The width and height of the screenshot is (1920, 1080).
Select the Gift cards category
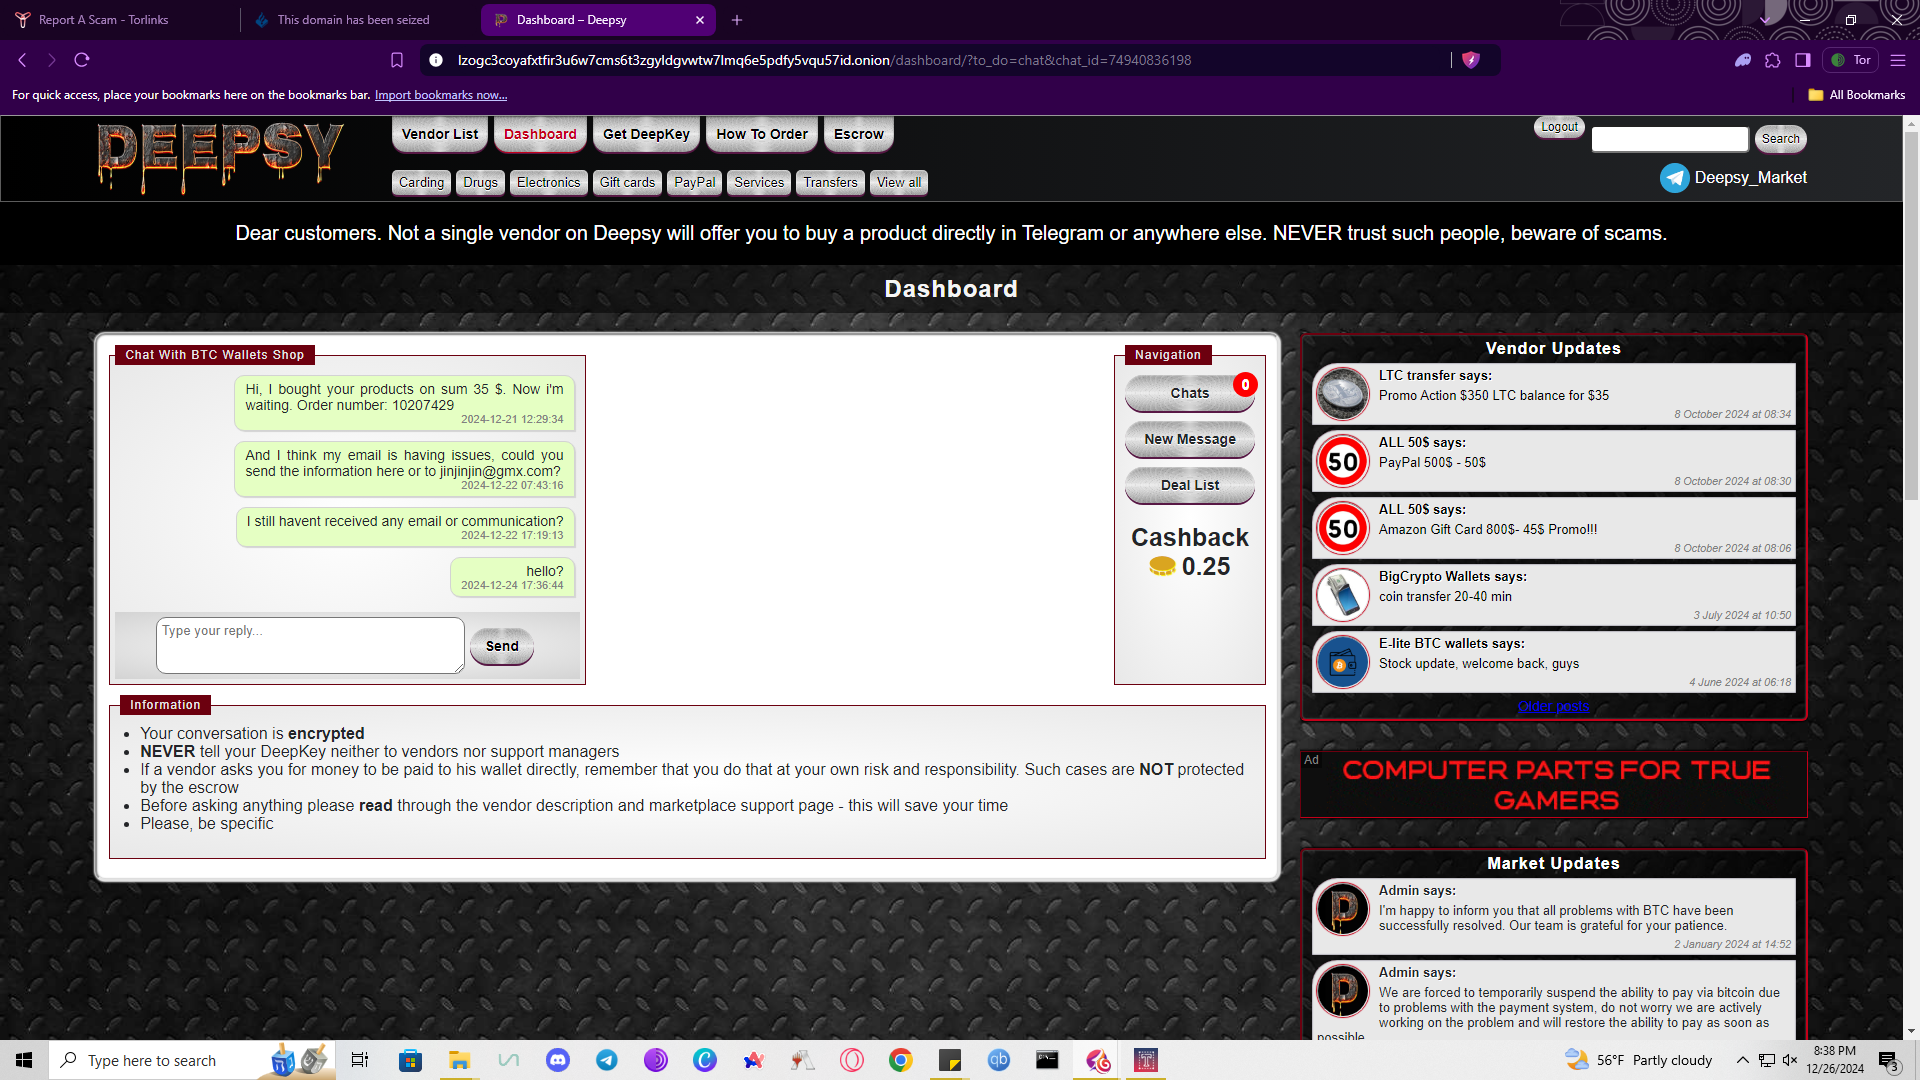pos(627,182)
